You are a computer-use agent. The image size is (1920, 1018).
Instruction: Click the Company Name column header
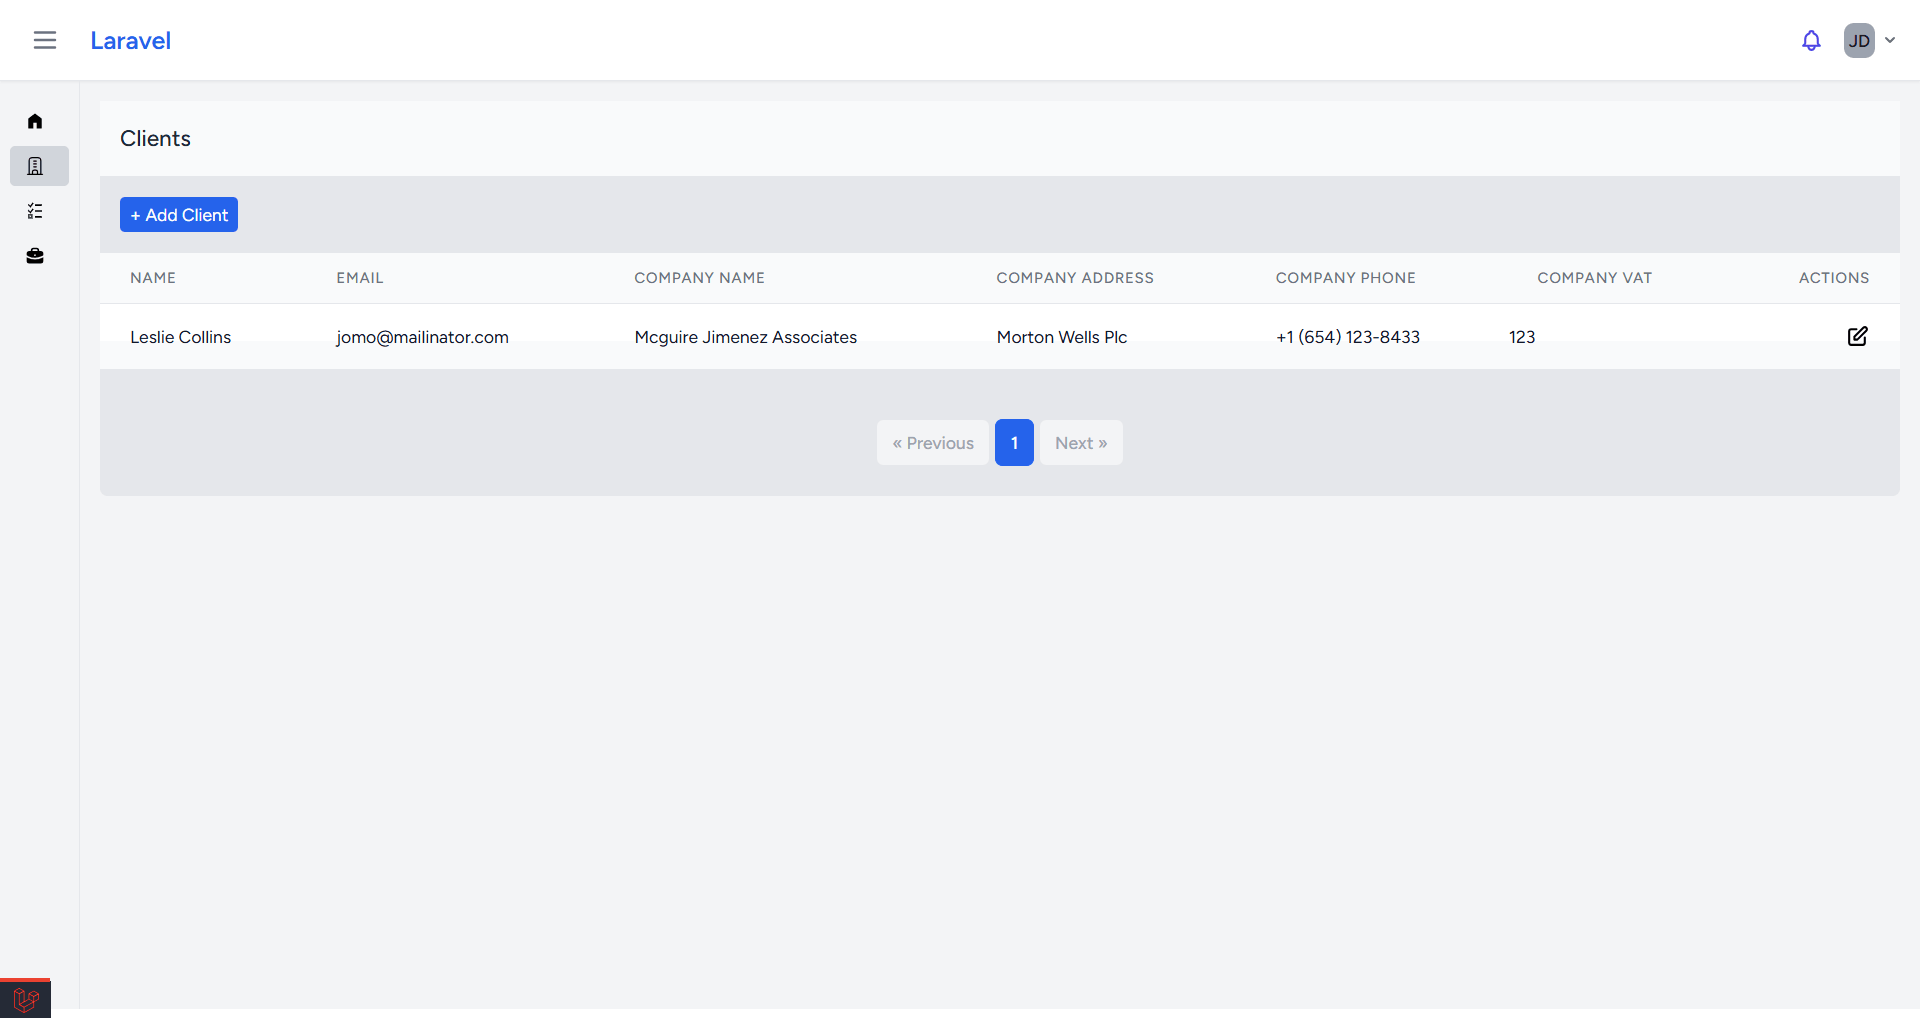(699, 278)
